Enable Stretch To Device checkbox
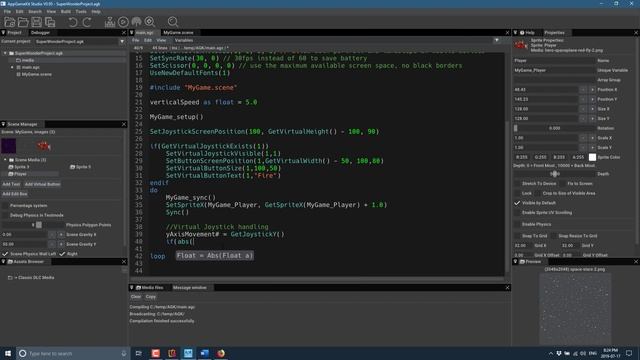This screenshot has width=640, height=360. click(517, 183)
